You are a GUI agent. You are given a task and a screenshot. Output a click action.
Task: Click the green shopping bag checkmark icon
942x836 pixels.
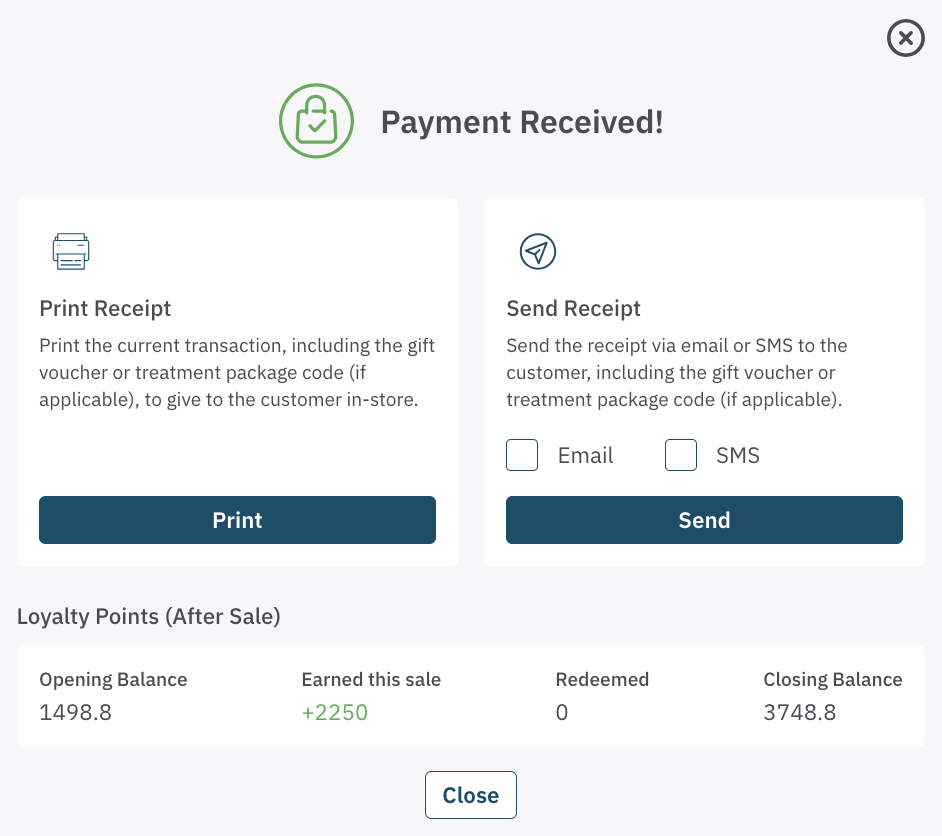316,121
